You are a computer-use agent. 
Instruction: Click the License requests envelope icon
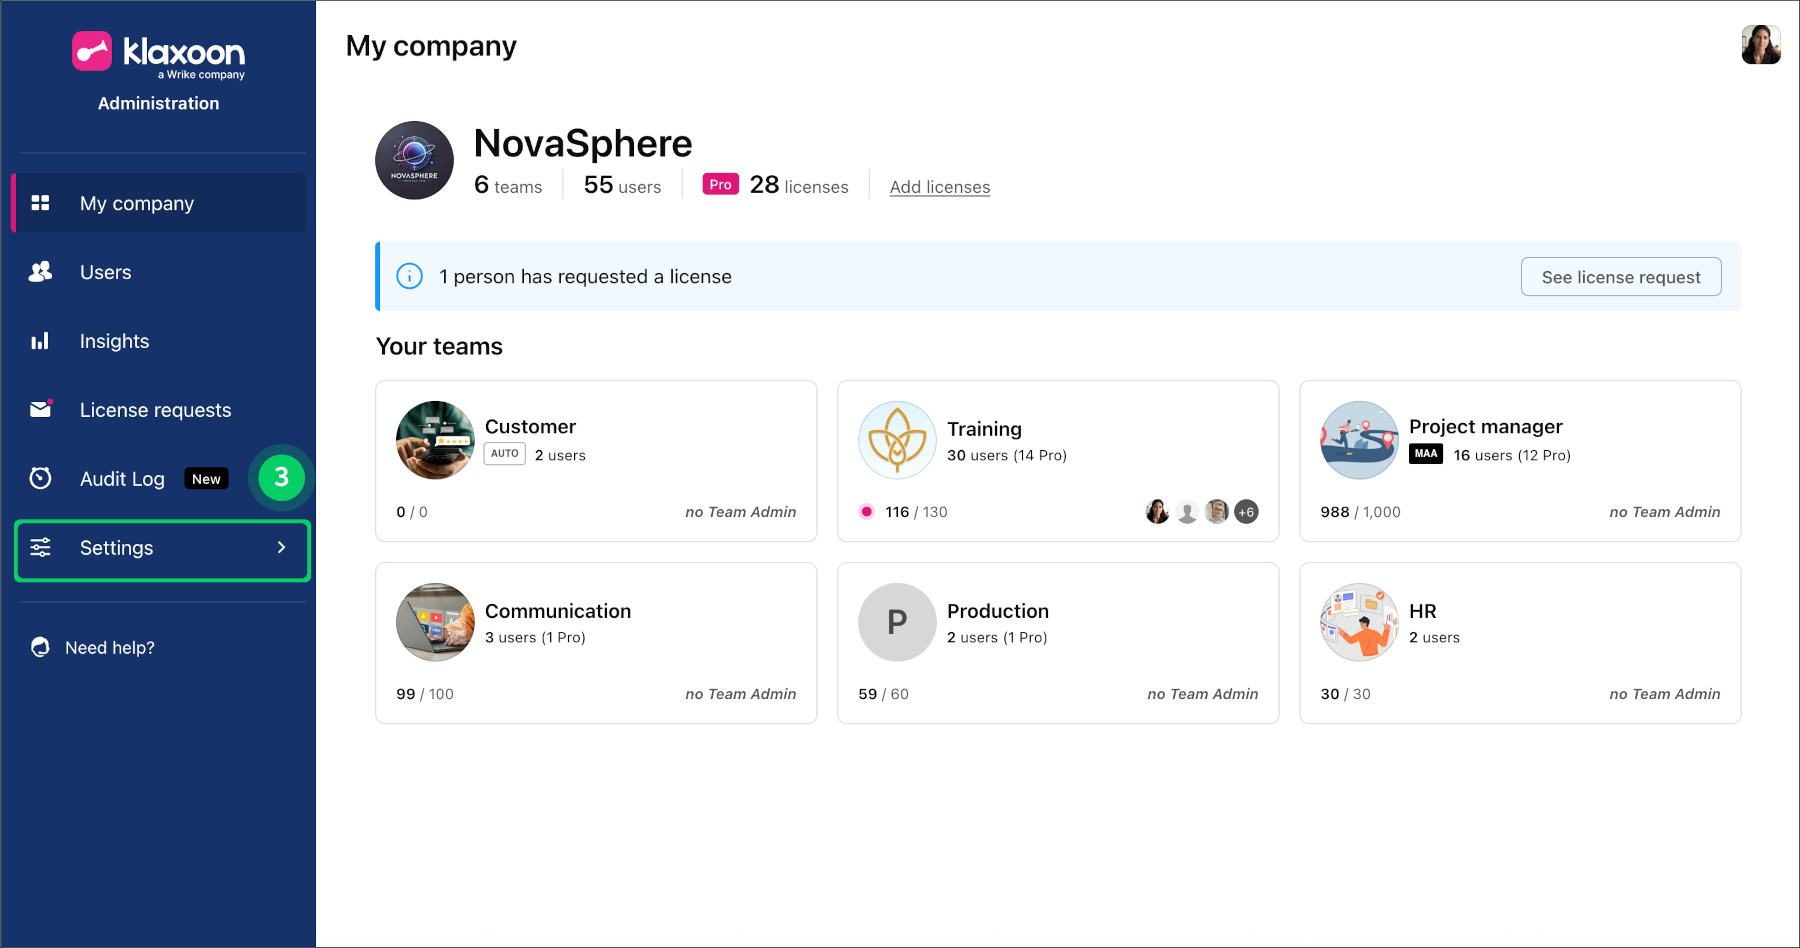40,409
